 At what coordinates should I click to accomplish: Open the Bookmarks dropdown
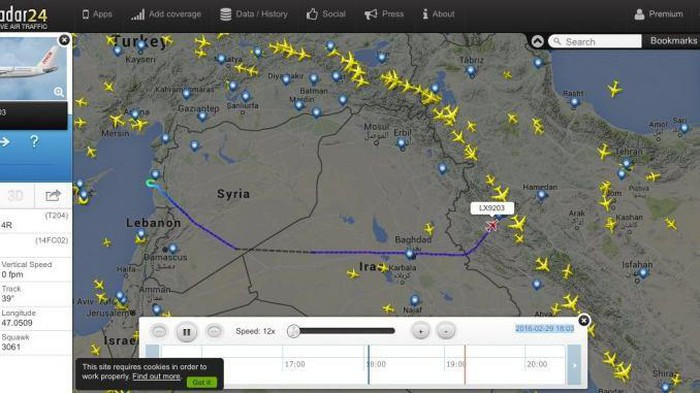click(673, 41)
